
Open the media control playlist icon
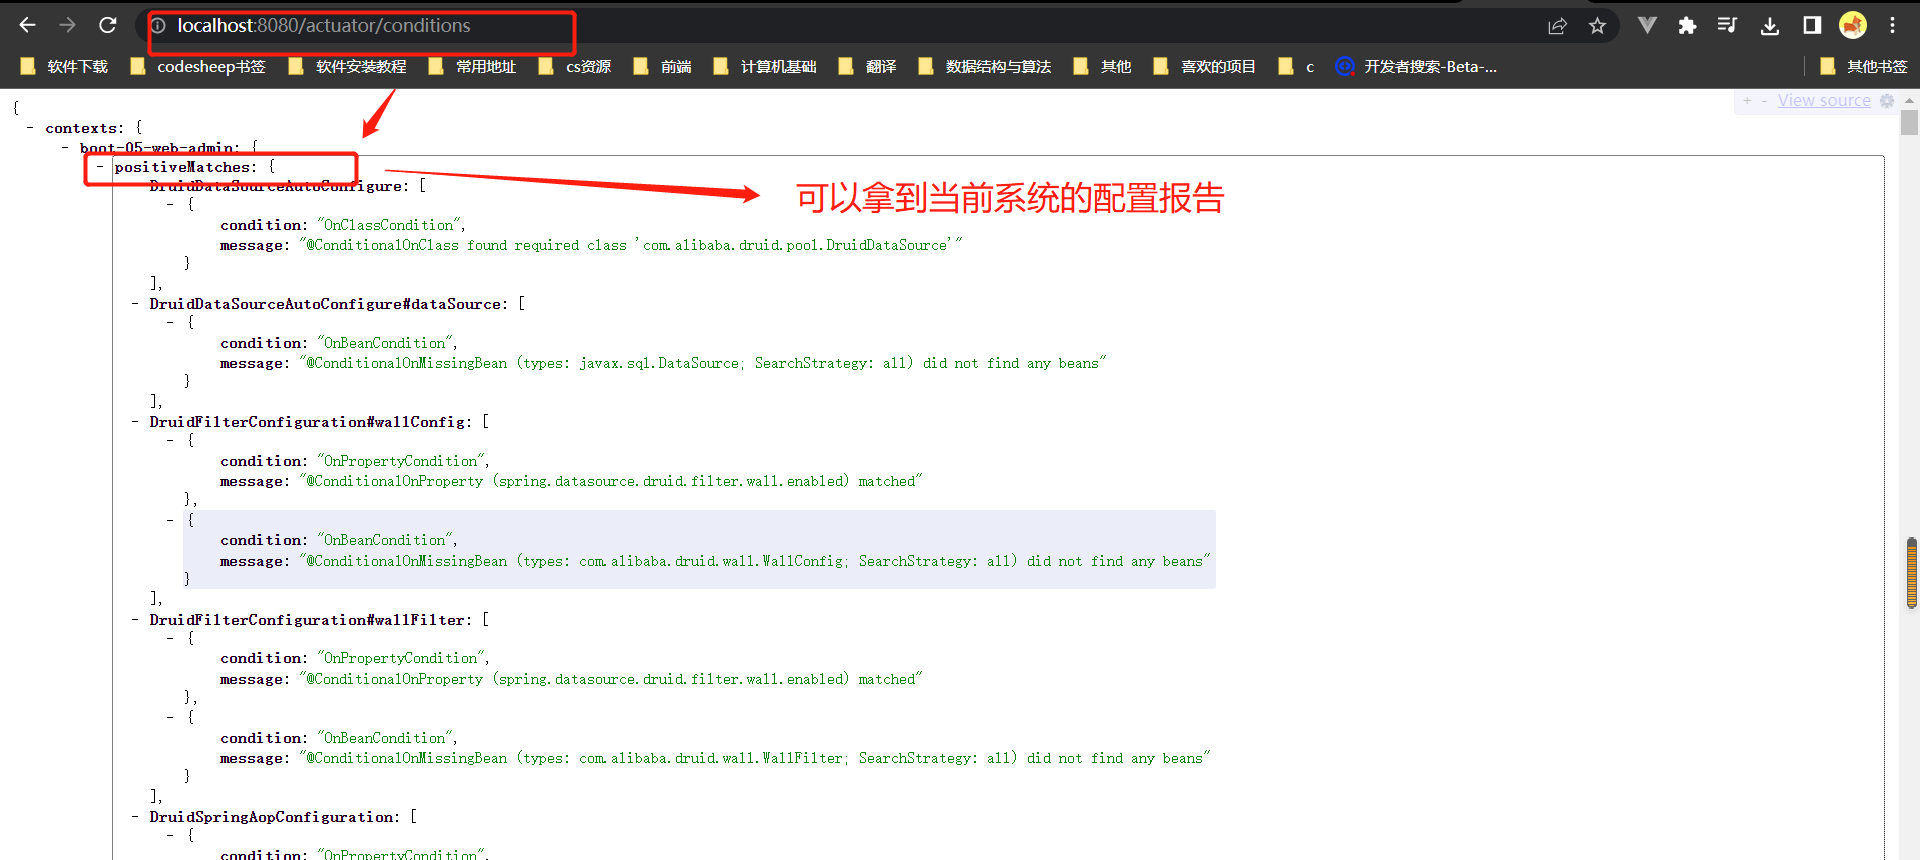pos(1727,26)
